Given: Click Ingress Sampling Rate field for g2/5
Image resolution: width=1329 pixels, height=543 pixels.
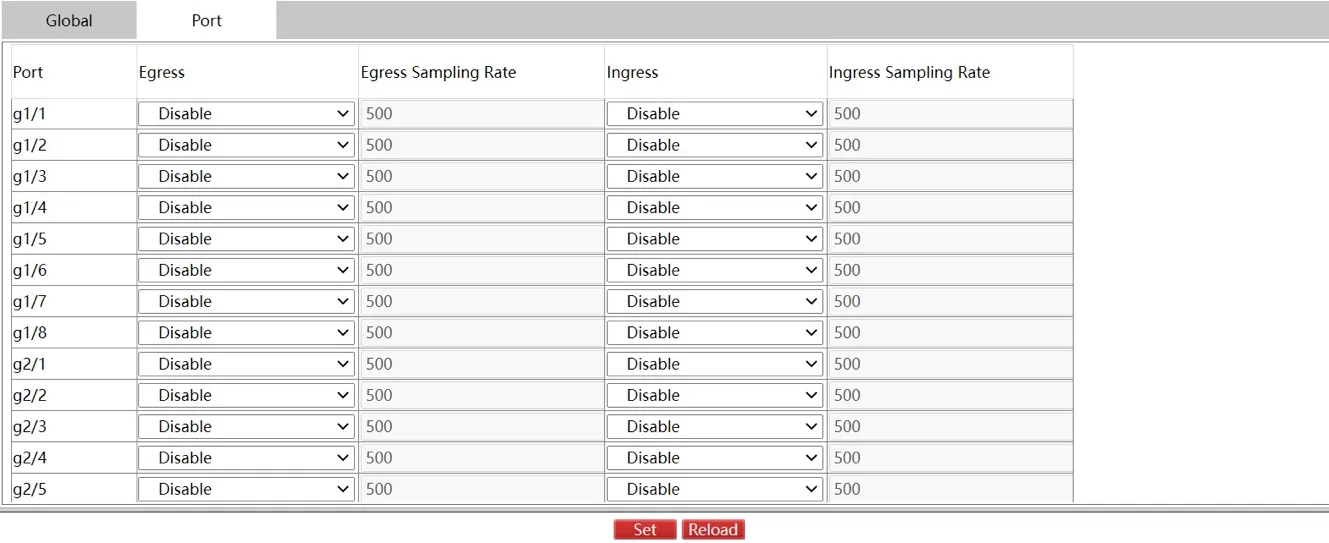Looking at the screenshot, I should (x=950, y=489).
